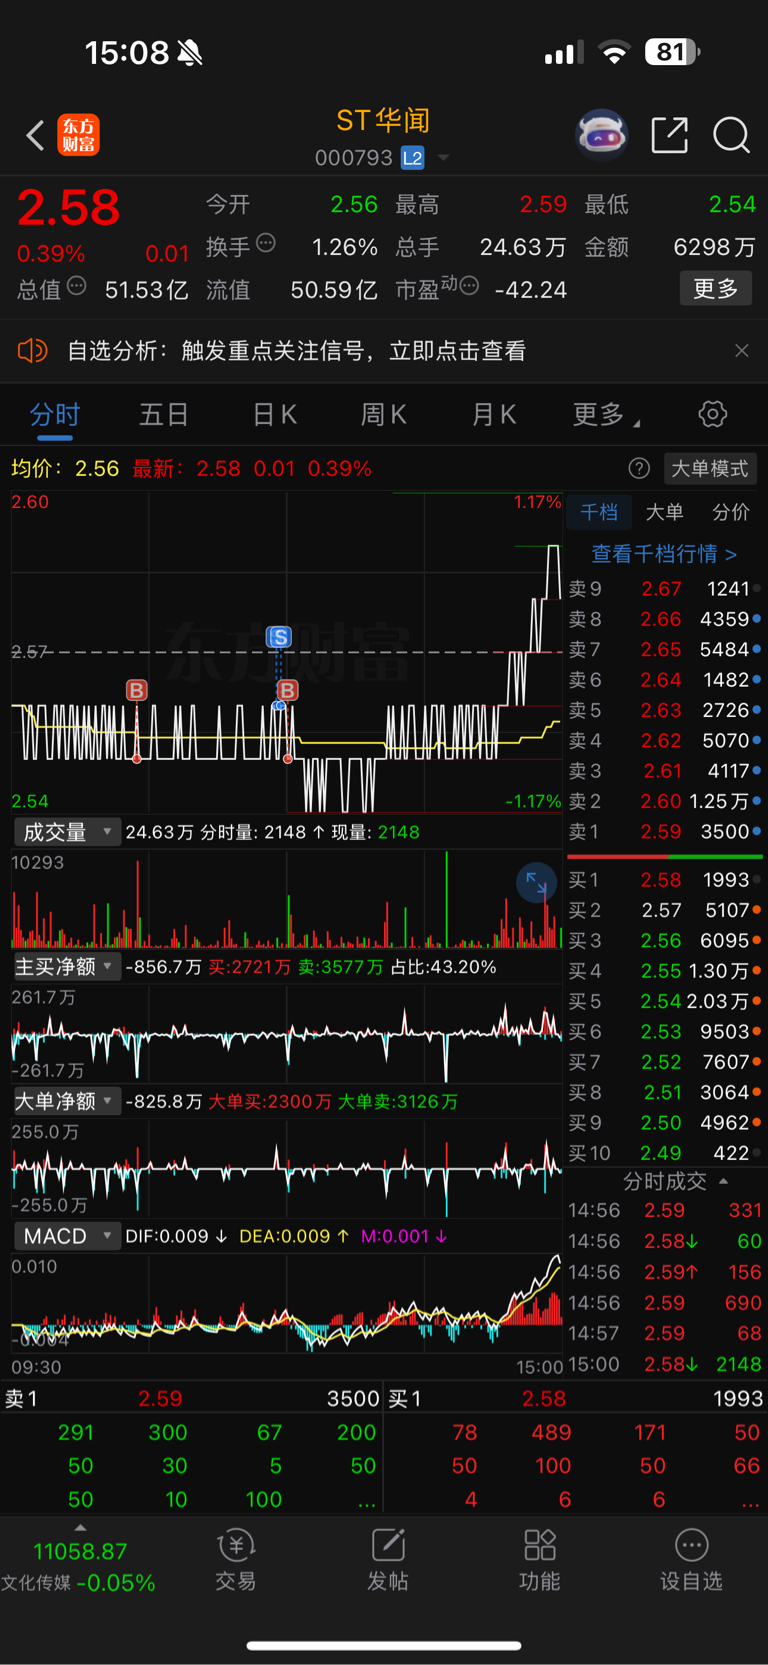Switch to 日K chart tab
The width and height of the screenshot is (768, 1665).
click(x=274, y=414)
